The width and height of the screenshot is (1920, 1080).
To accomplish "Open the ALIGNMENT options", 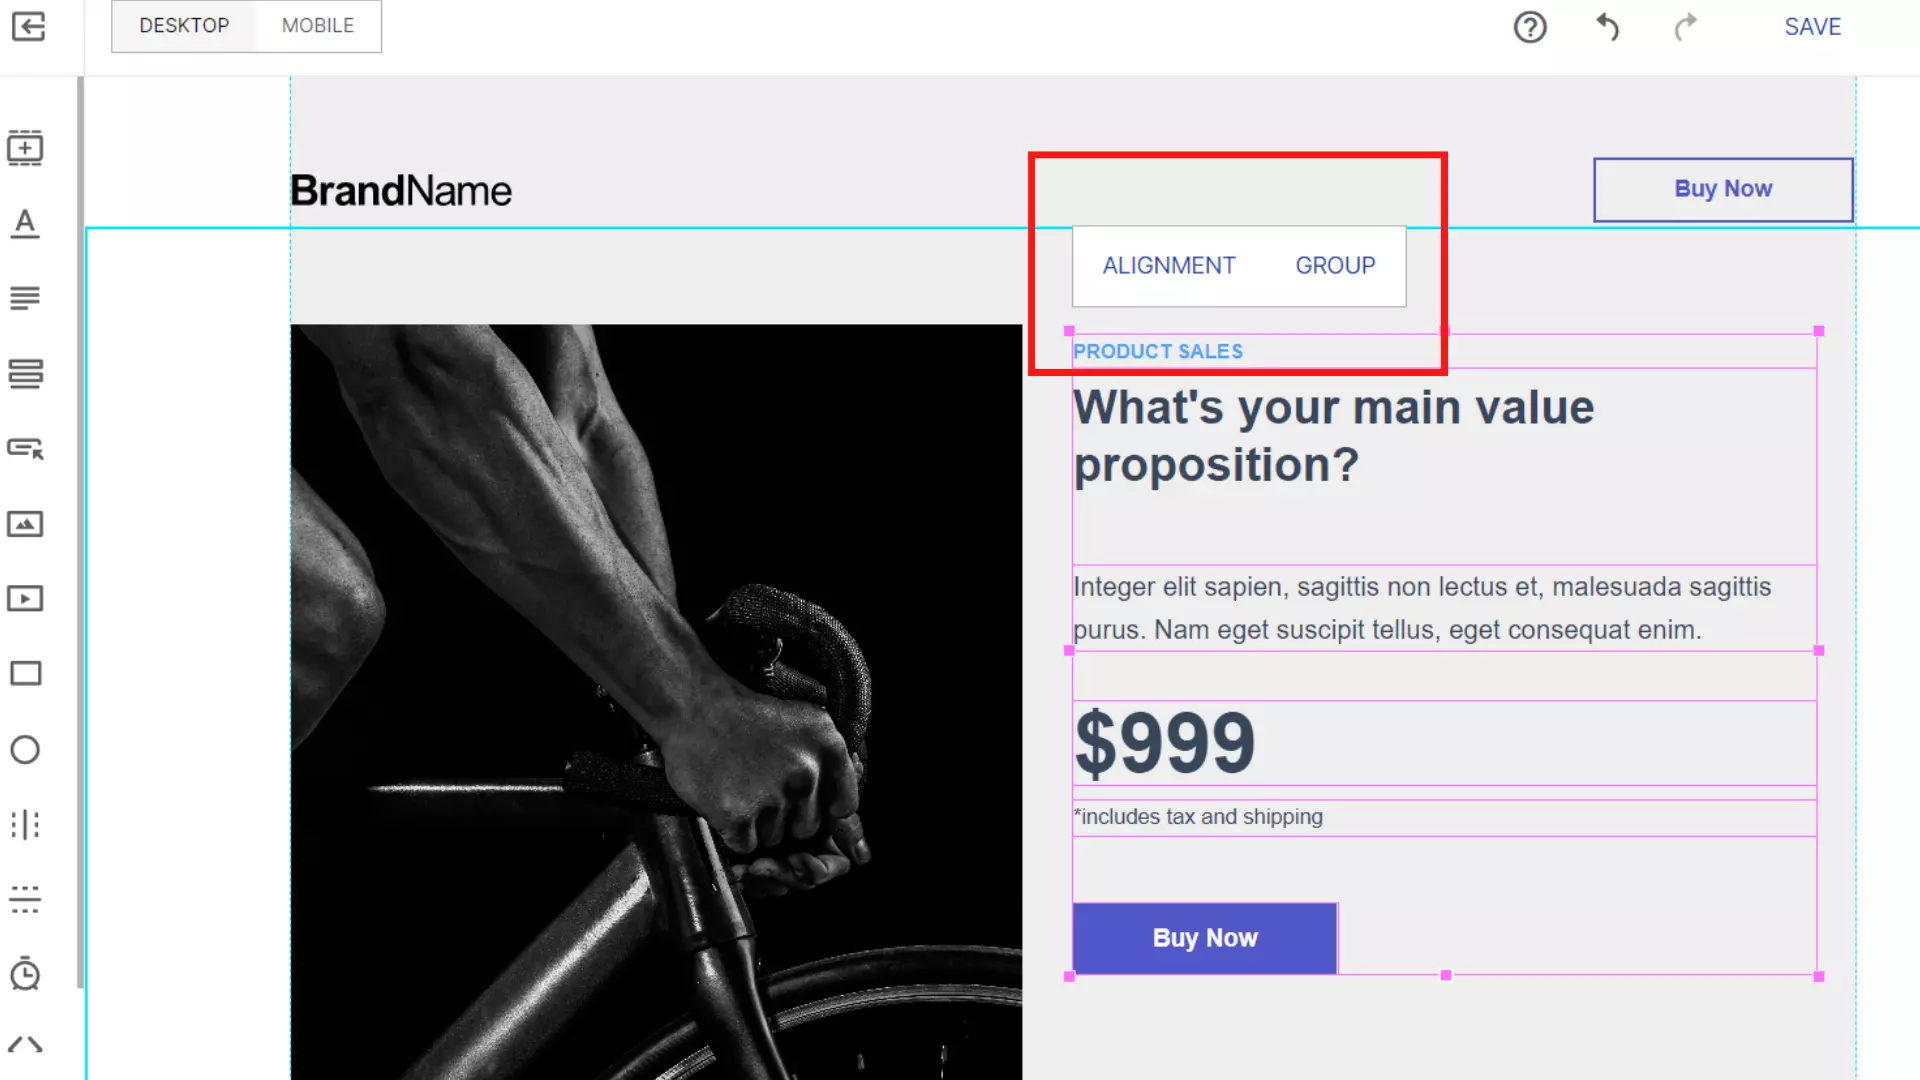I will pos(1168,265).
